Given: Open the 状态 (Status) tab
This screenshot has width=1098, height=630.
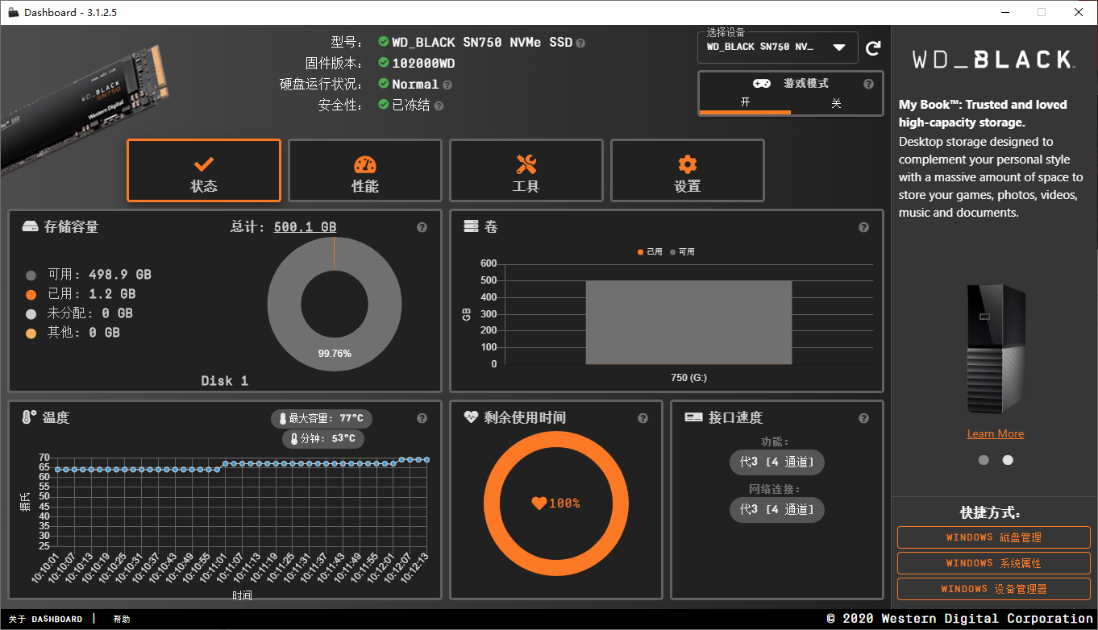Looking at the screenshot, I should (204, 170).
